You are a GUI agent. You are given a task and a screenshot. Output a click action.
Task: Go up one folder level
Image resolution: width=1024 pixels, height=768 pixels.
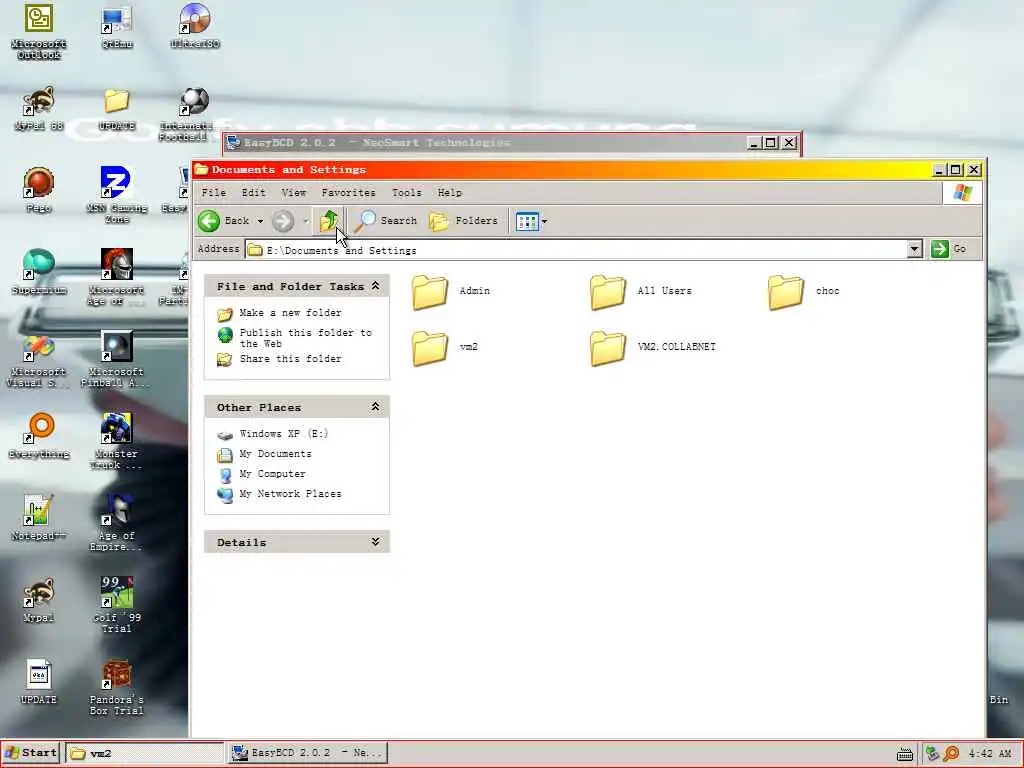[x=328, y=221]
